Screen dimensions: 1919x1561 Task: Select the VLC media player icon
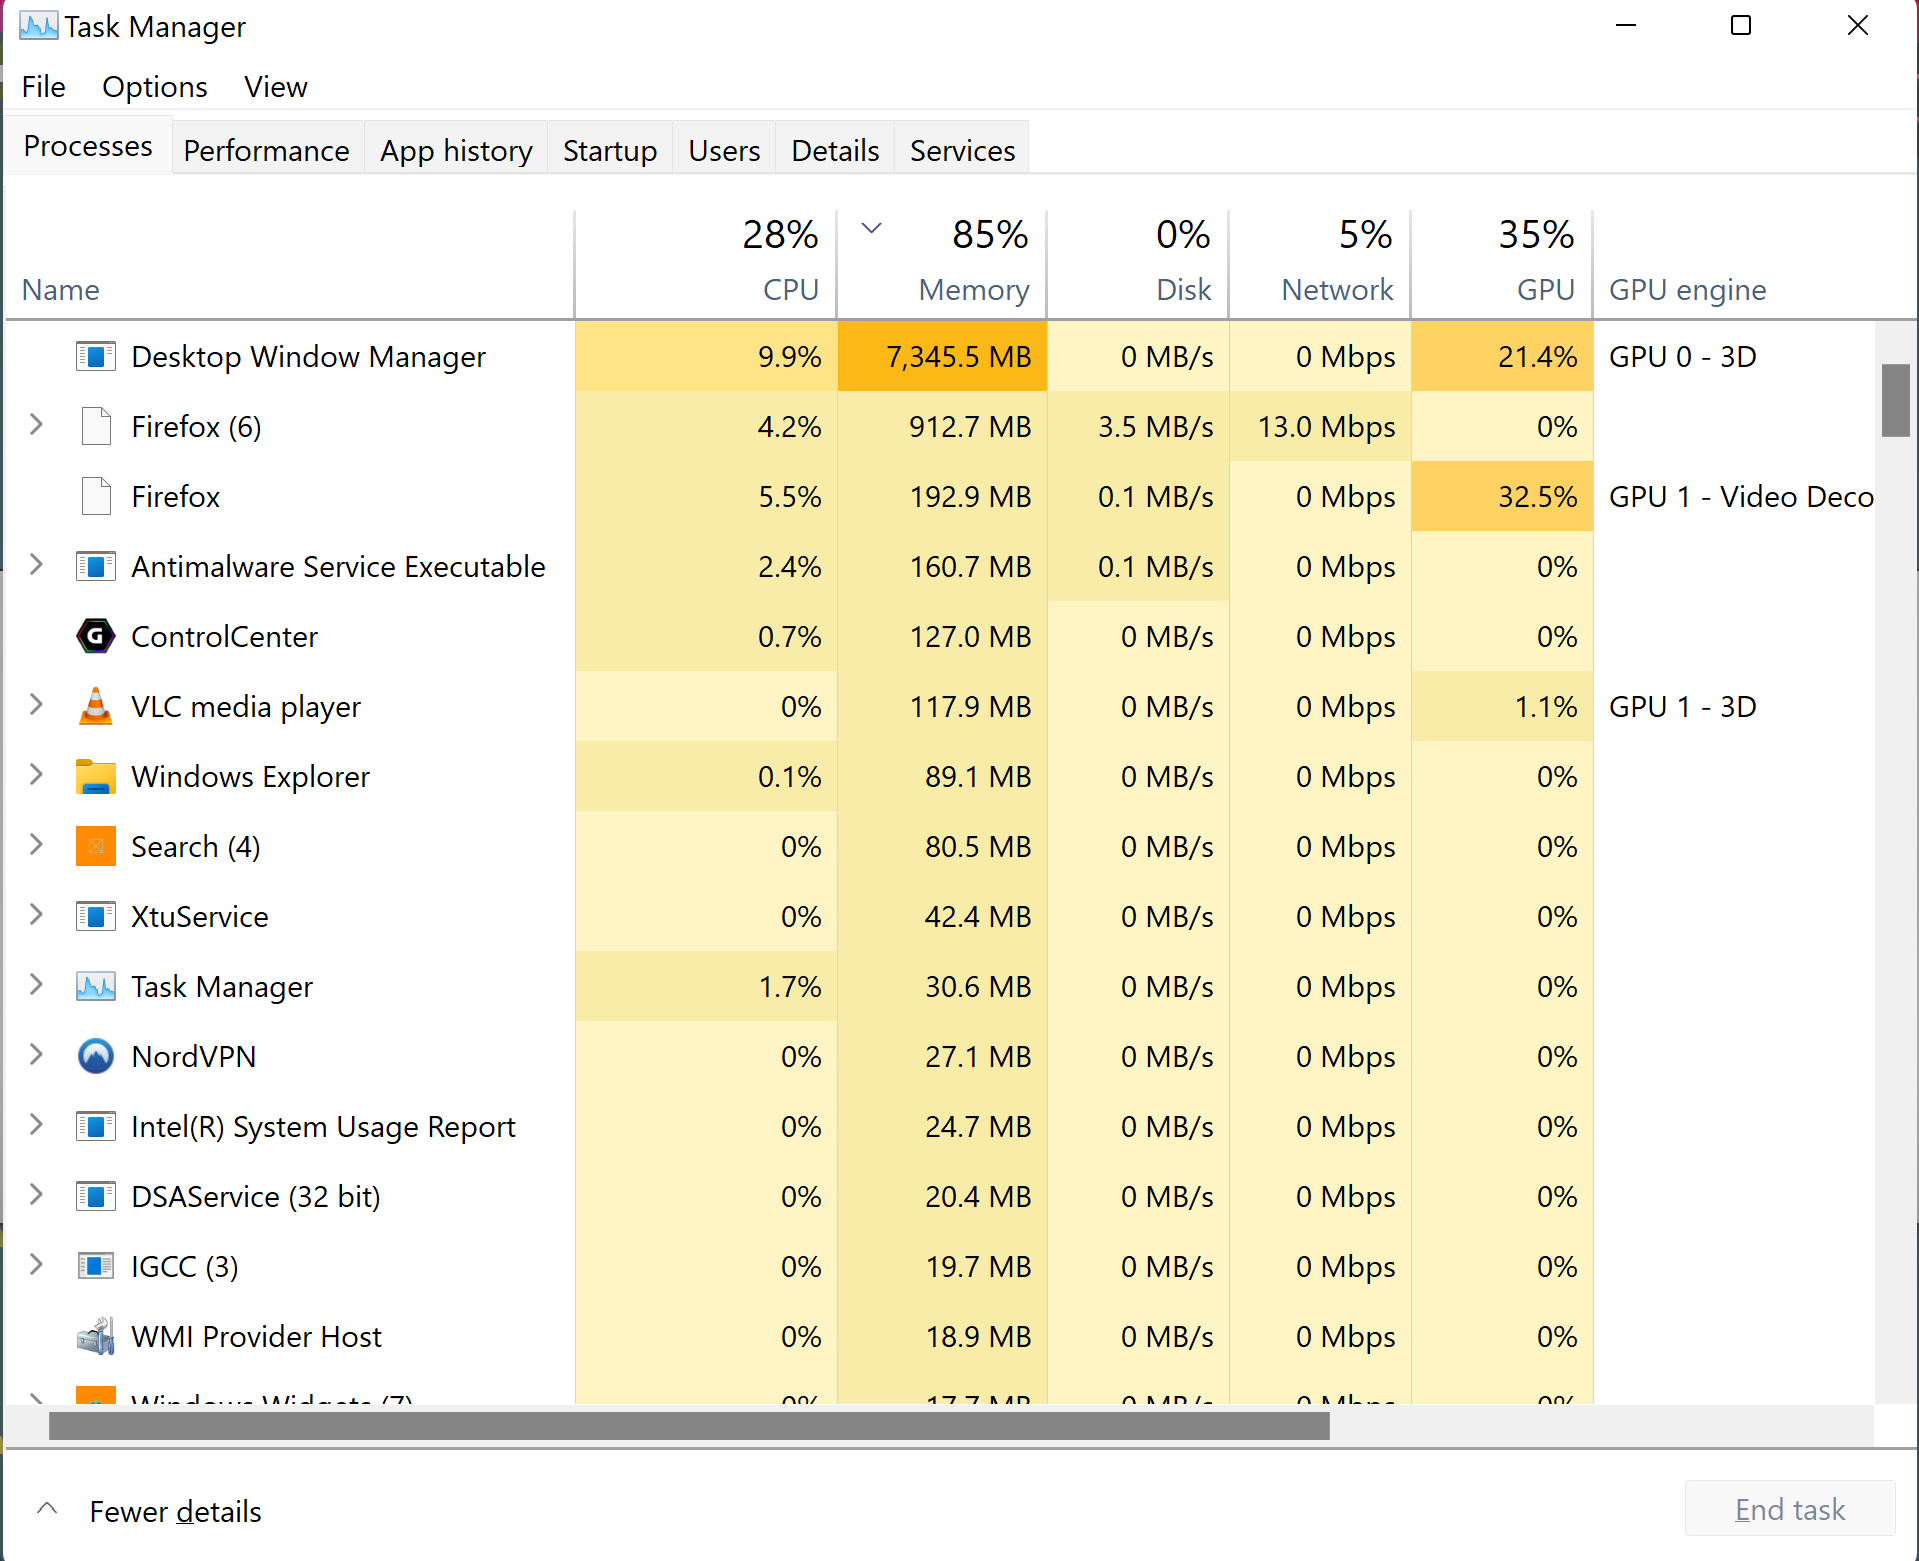point(96,706)
